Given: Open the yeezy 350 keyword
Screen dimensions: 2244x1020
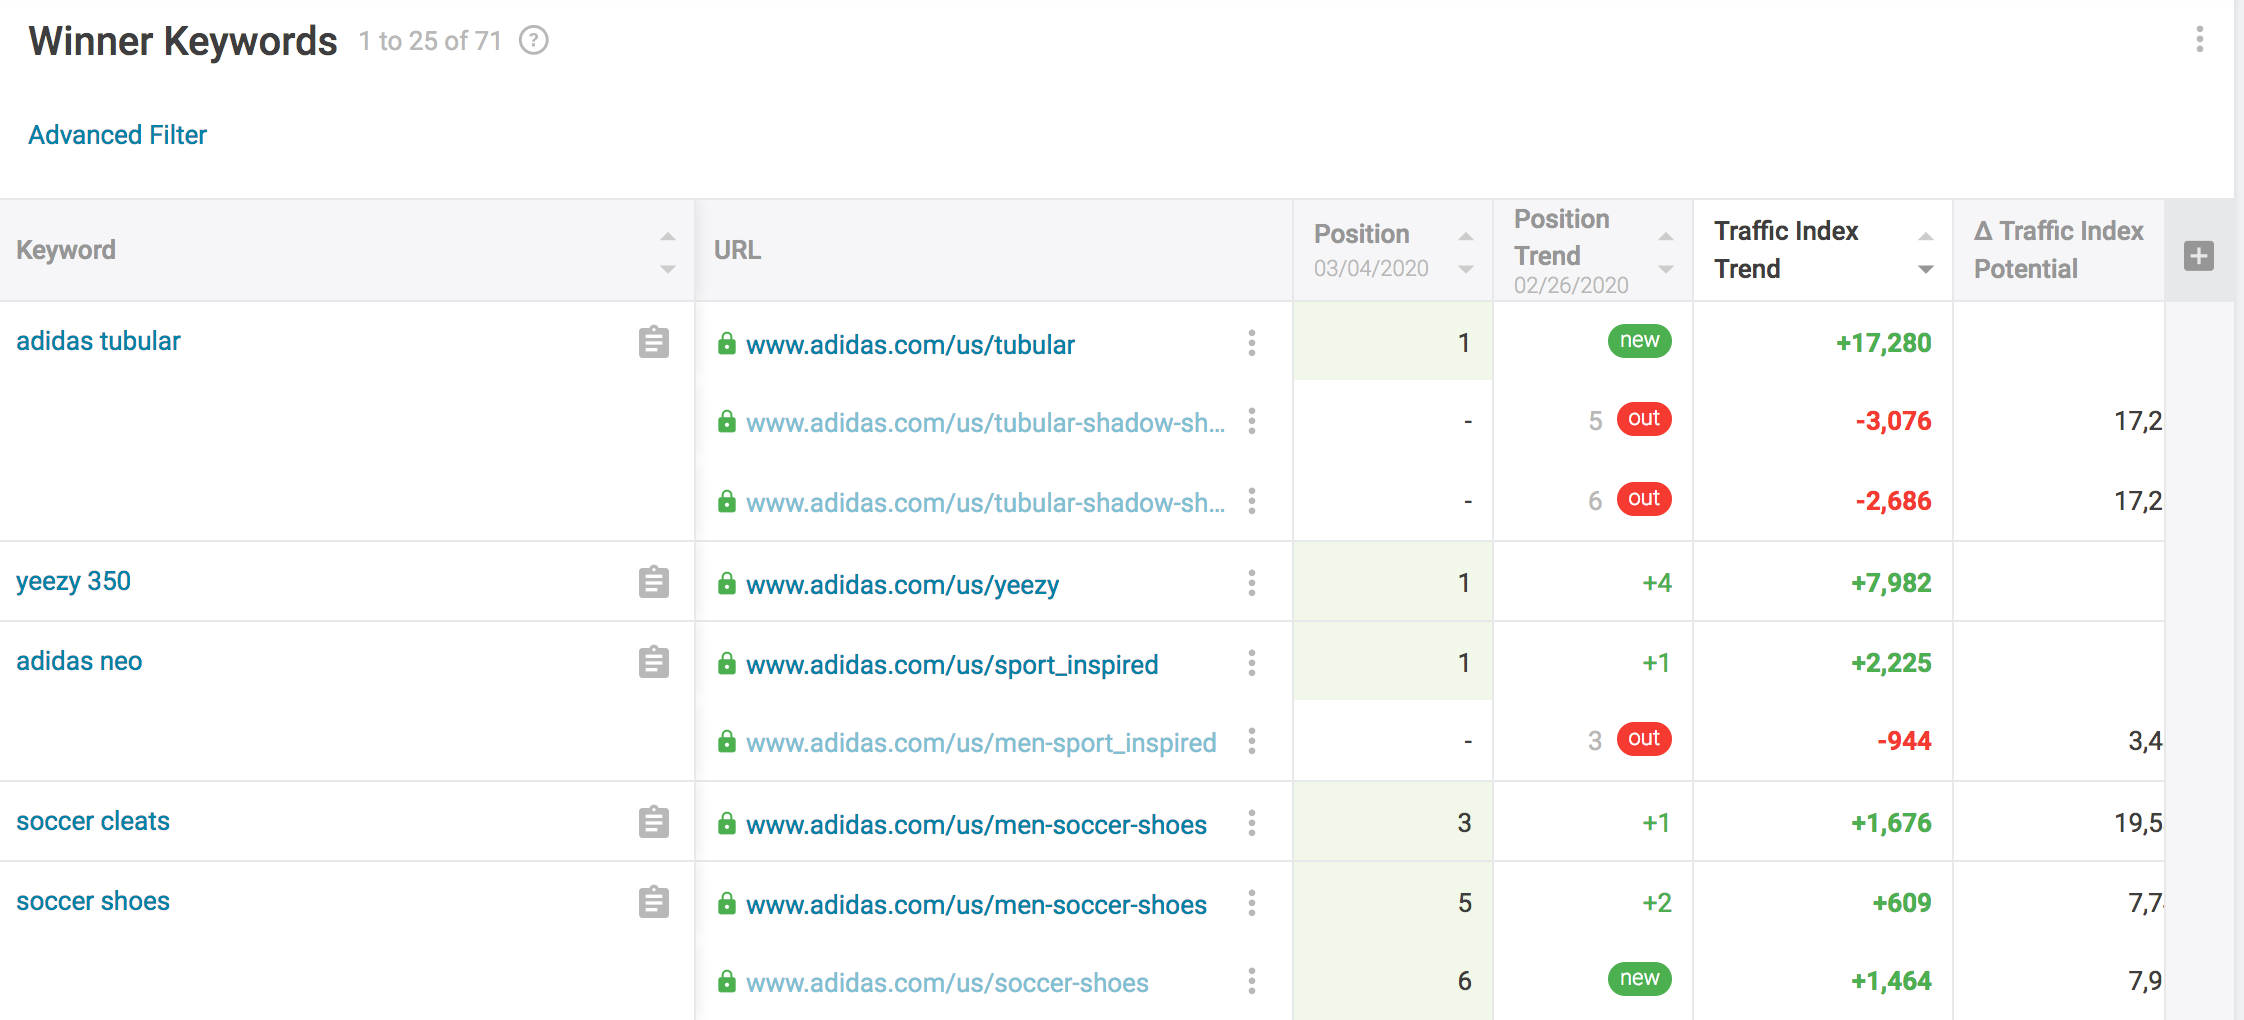Looking at the screenshot, I should [x=73, y=581].
